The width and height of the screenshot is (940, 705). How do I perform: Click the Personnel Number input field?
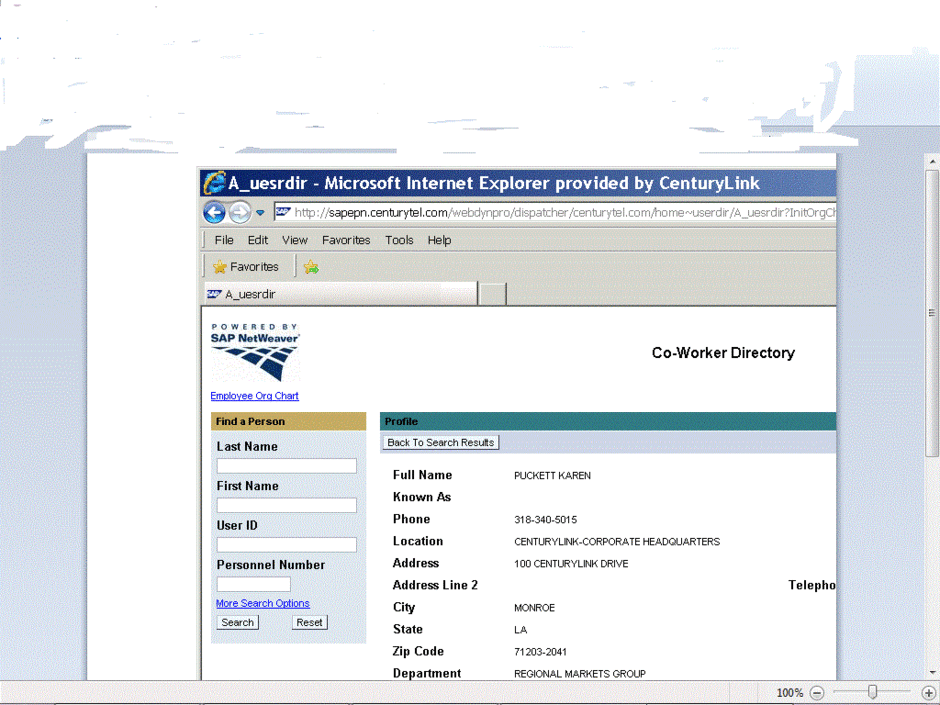click(x=254, y=584)
